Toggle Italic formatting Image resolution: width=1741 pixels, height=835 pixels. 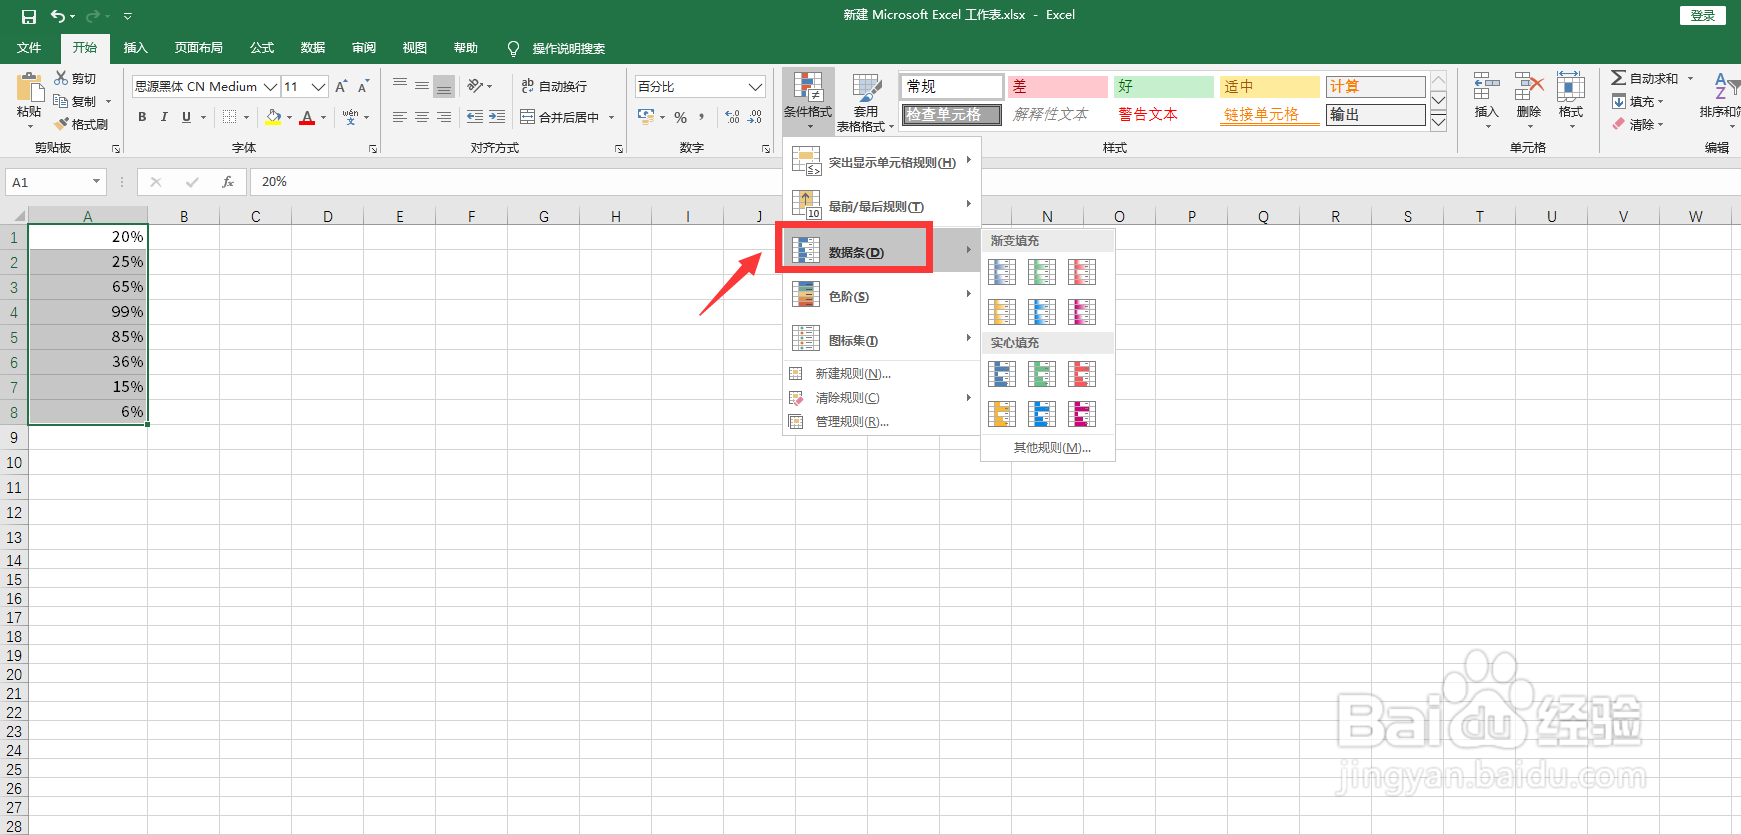coord(164,117)
